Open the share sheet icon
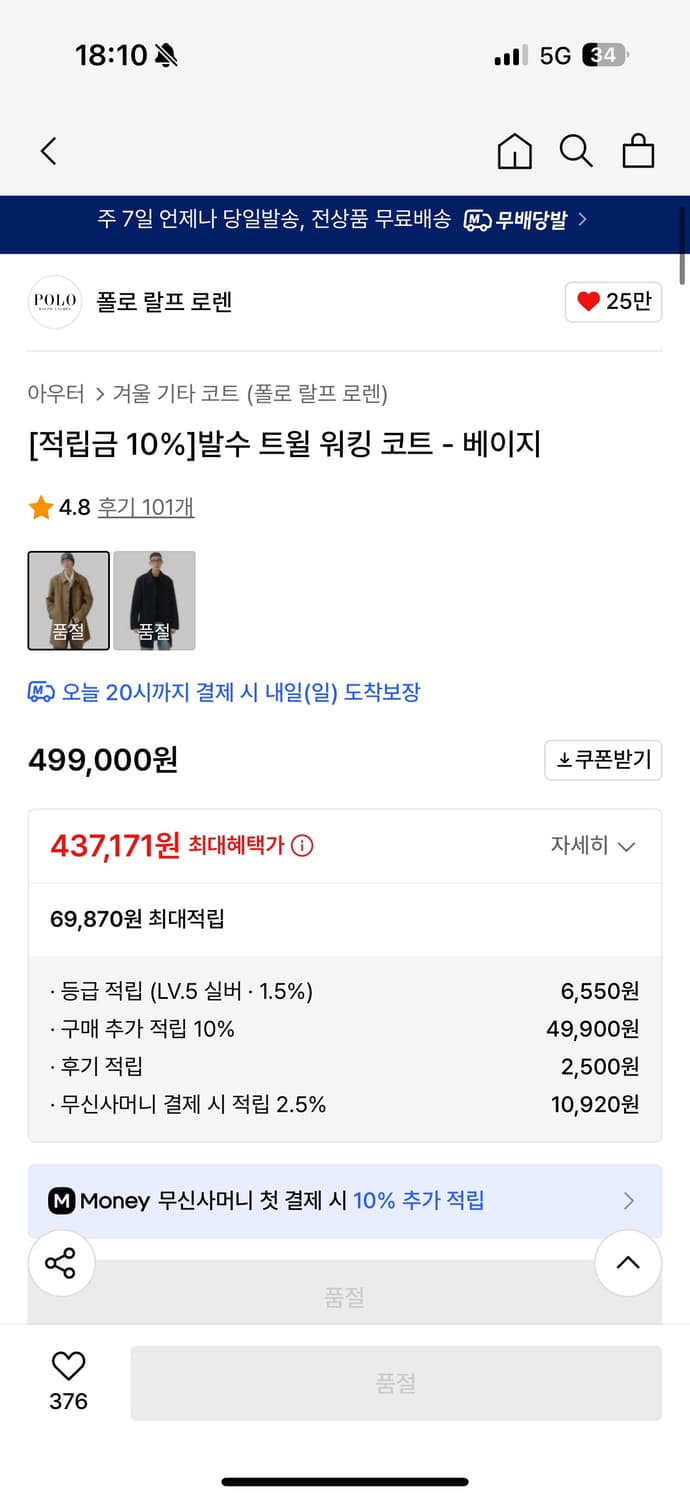The height and width of the screenshot is (1500, 690). (61, 1263)
